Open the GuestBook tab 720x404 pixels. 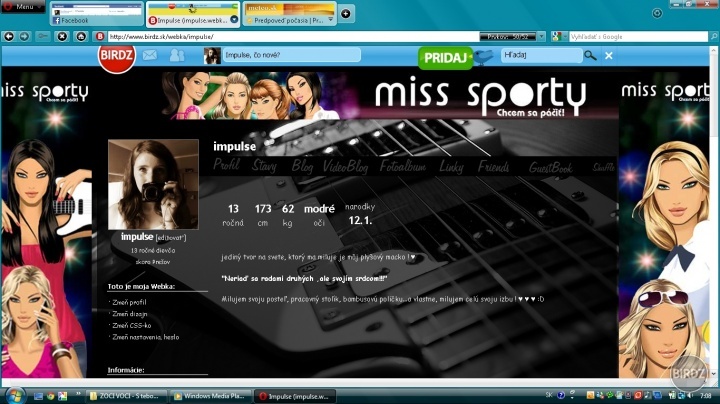(x=551, y=168)
